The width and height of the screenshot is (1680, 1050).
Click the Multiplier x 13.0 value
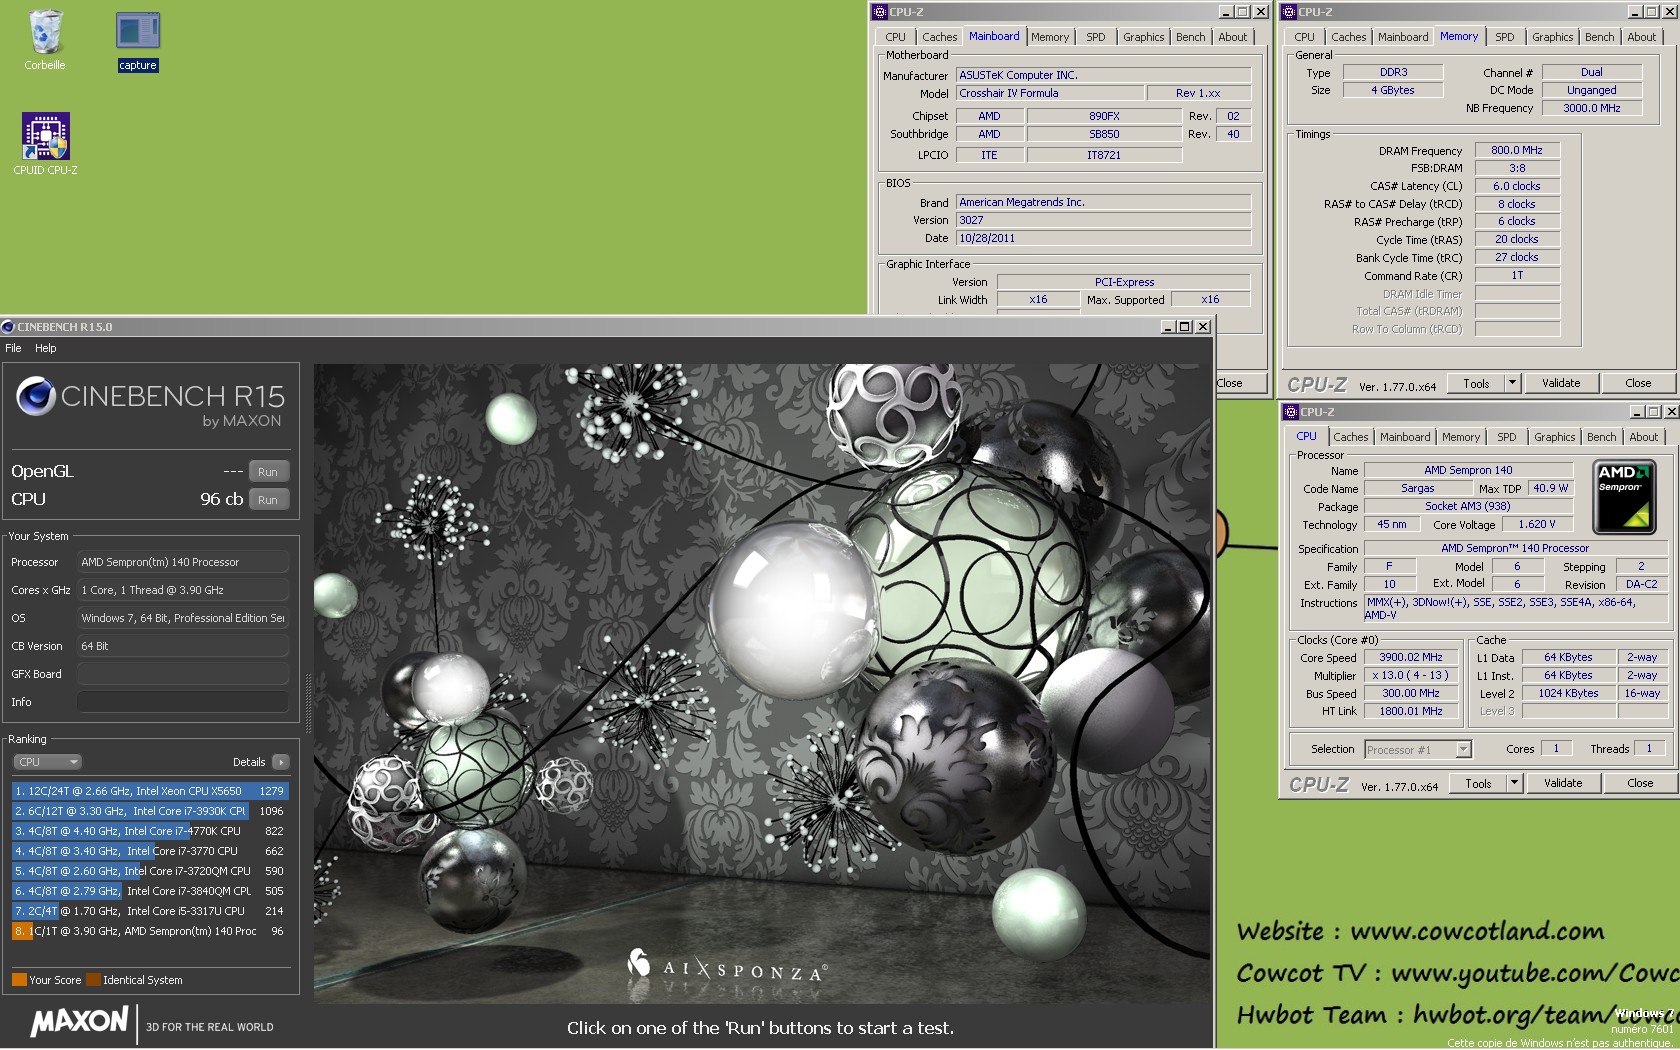click(1410, 676)
